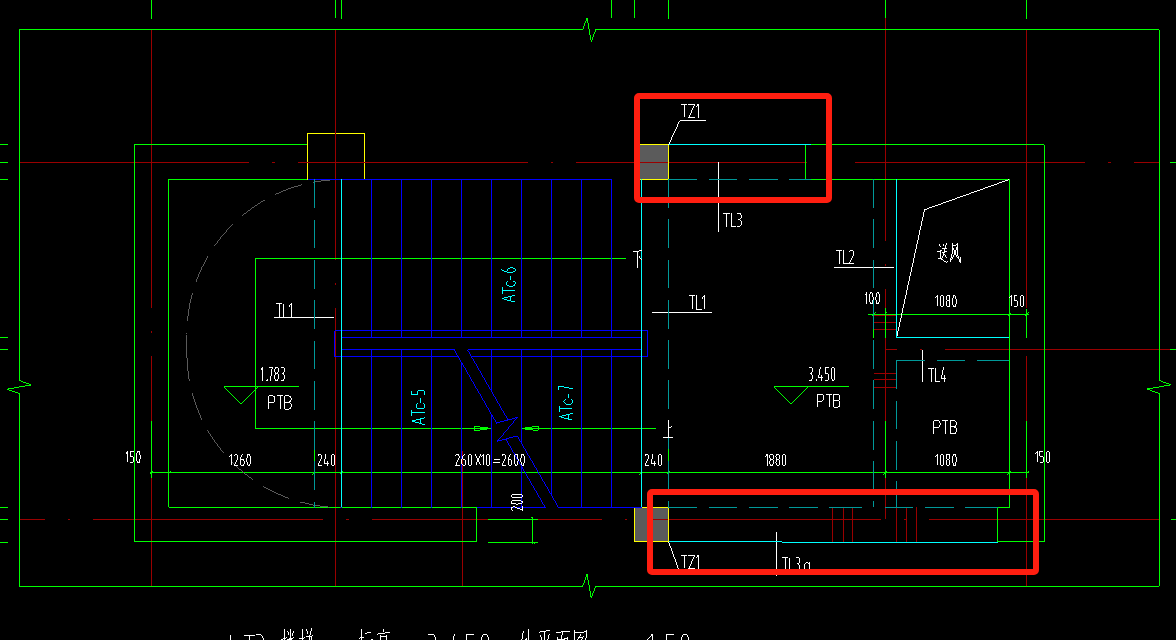Click the 1.783 elevation value

273,374
